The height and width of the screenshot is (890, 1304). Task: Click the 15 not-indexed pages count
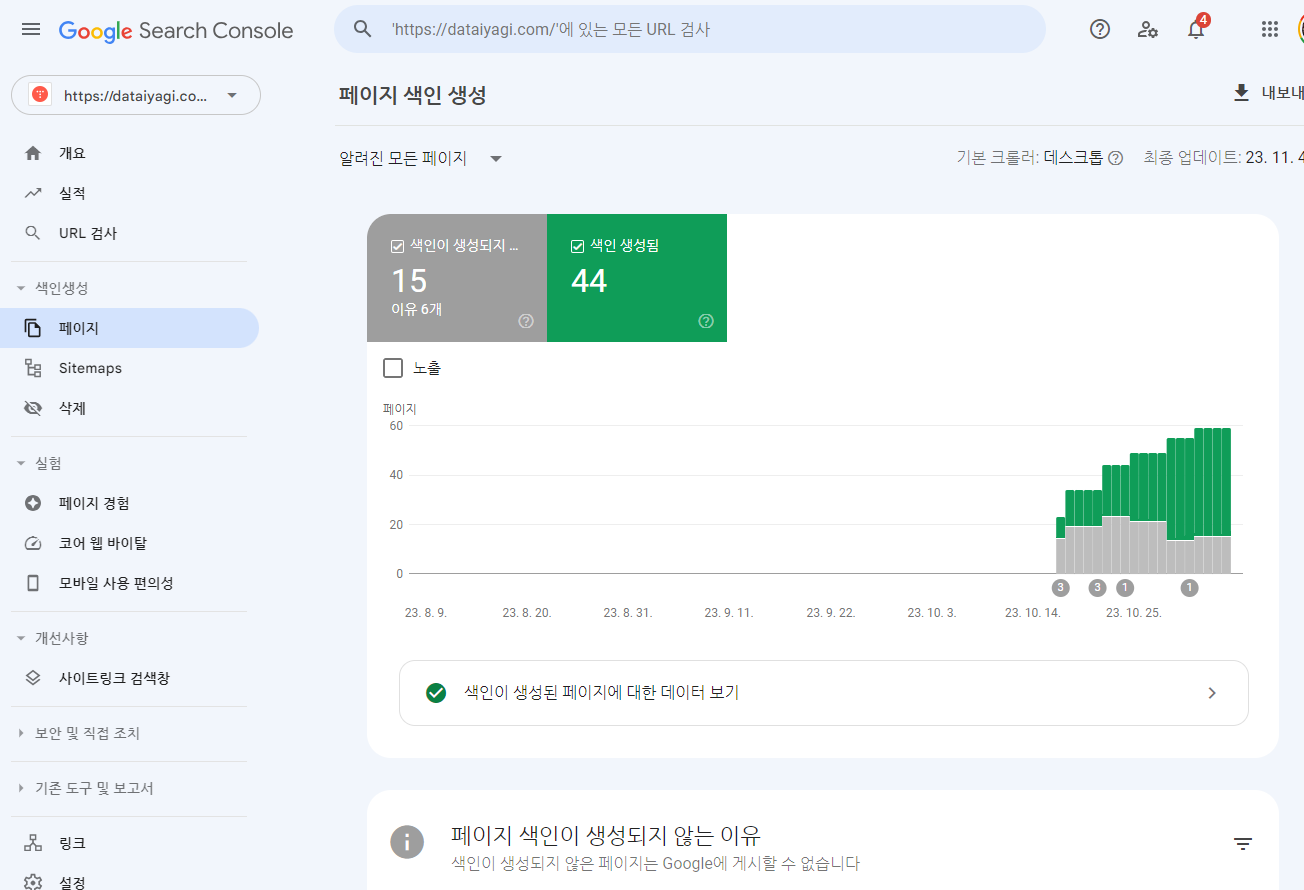409,282
